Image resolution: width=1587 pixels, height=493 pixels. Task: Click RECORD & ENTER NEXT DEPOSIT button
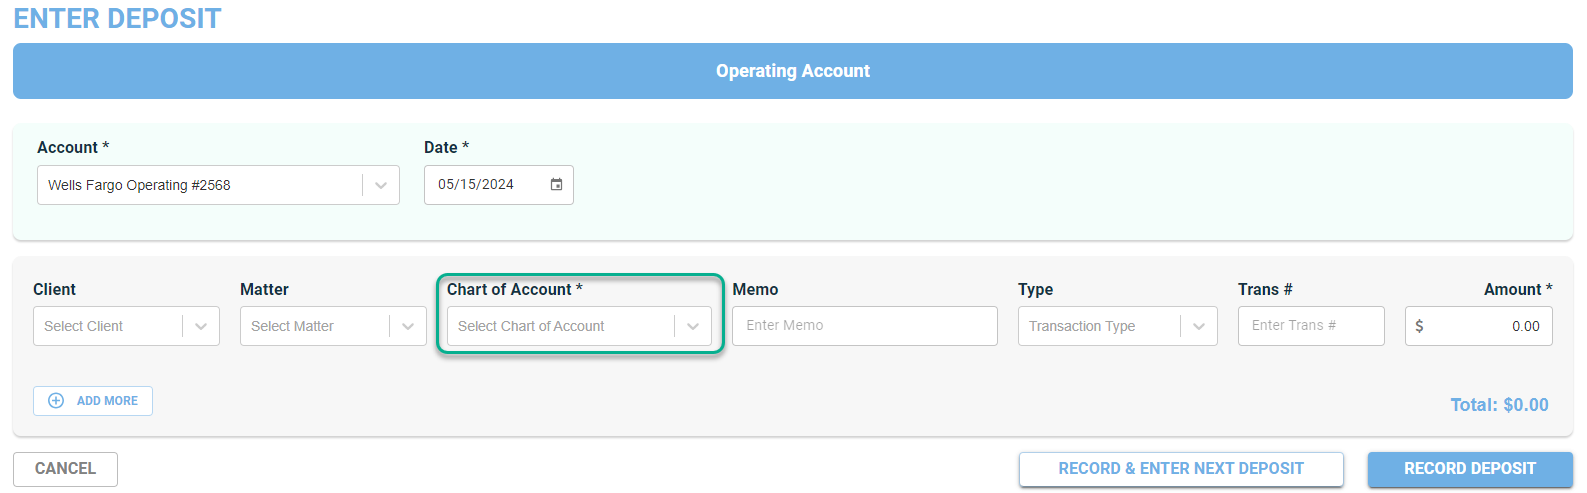point(1181,469)
